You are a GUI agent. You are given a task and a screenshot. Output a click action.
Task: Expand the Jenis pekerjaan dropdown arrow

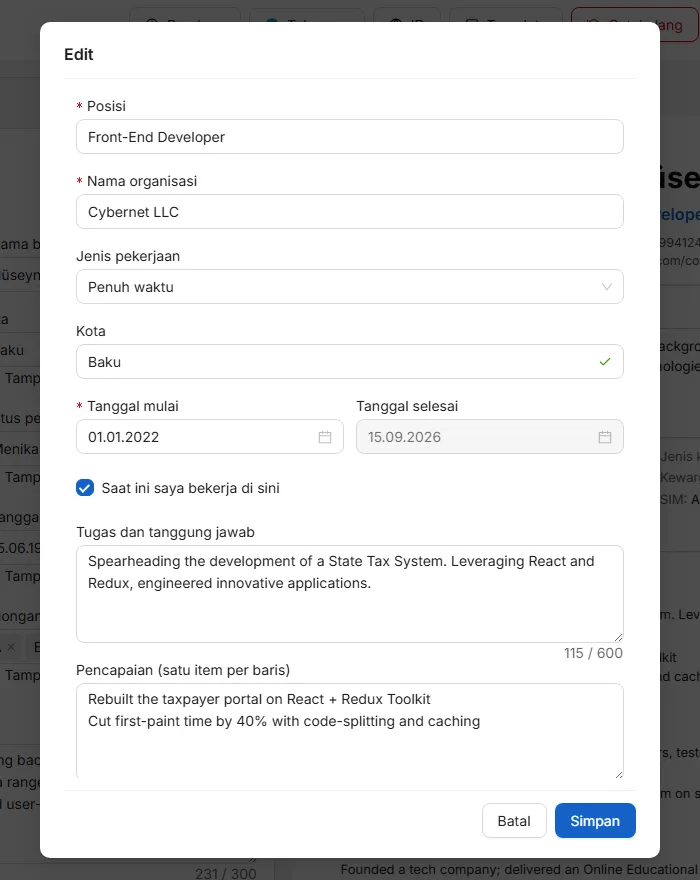click(x=606, y=287)
